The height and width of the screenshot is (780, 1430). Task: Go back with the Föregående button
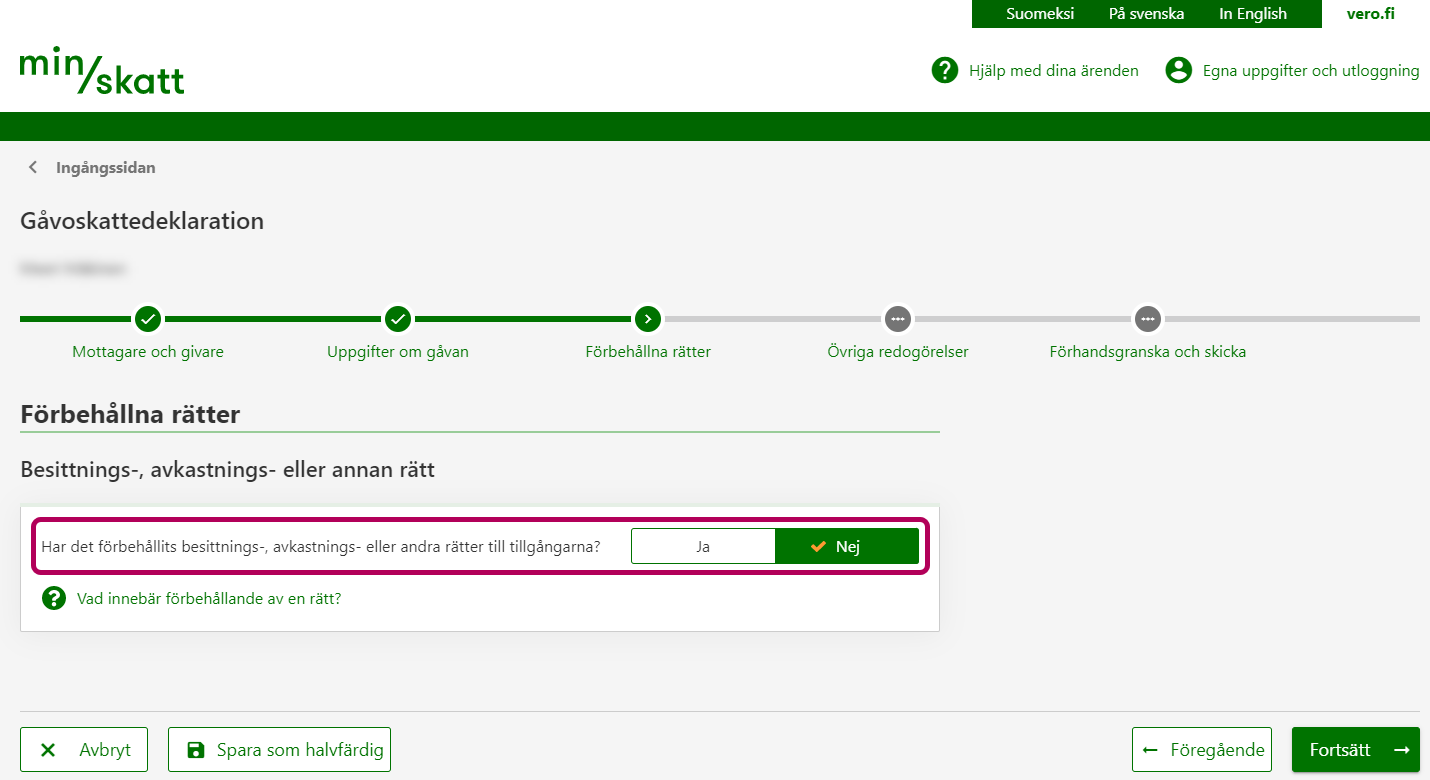[x=1202, y=750]
